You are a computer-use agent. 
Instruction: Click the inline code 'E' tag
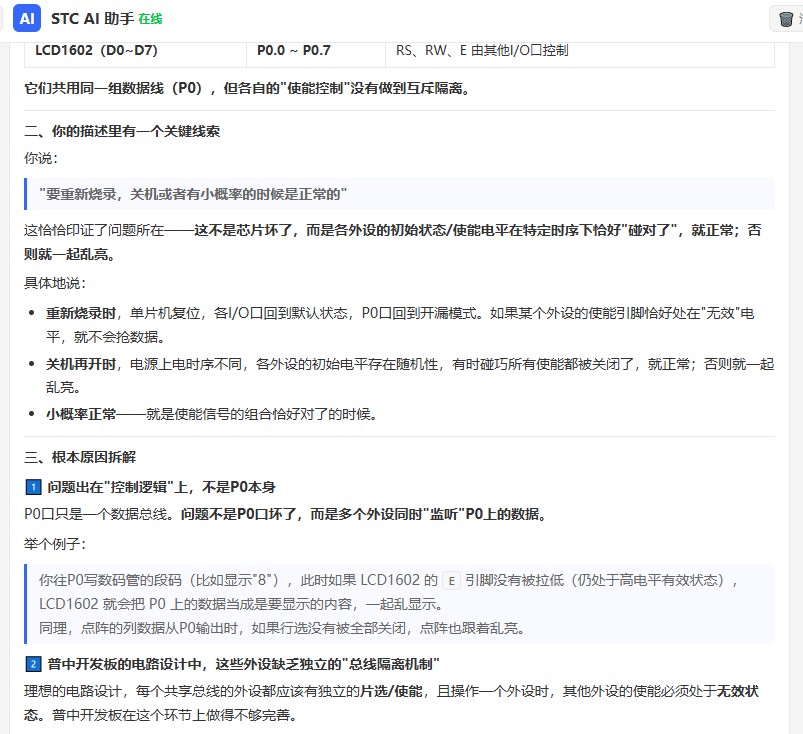pos(451,580)
